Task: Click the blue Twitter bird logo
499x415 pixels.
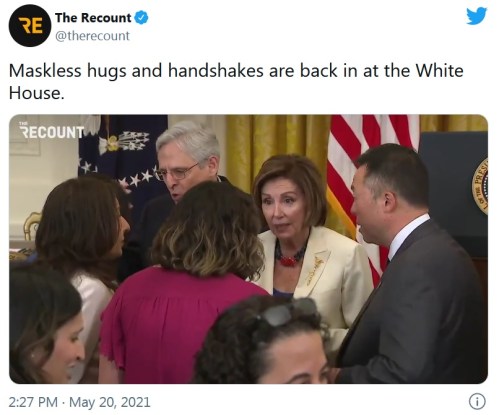Action: [x=476, y=16]
